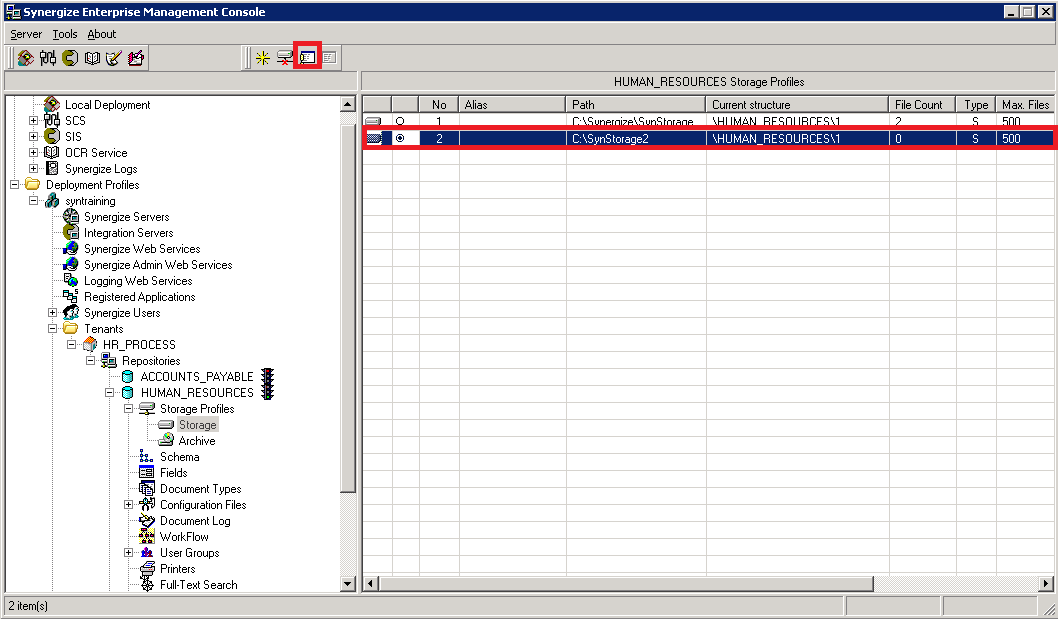Click the tree panel scroll down arrow
Image resolution: width=1058 pixels, height=619 pixels.
coord(348,584)
